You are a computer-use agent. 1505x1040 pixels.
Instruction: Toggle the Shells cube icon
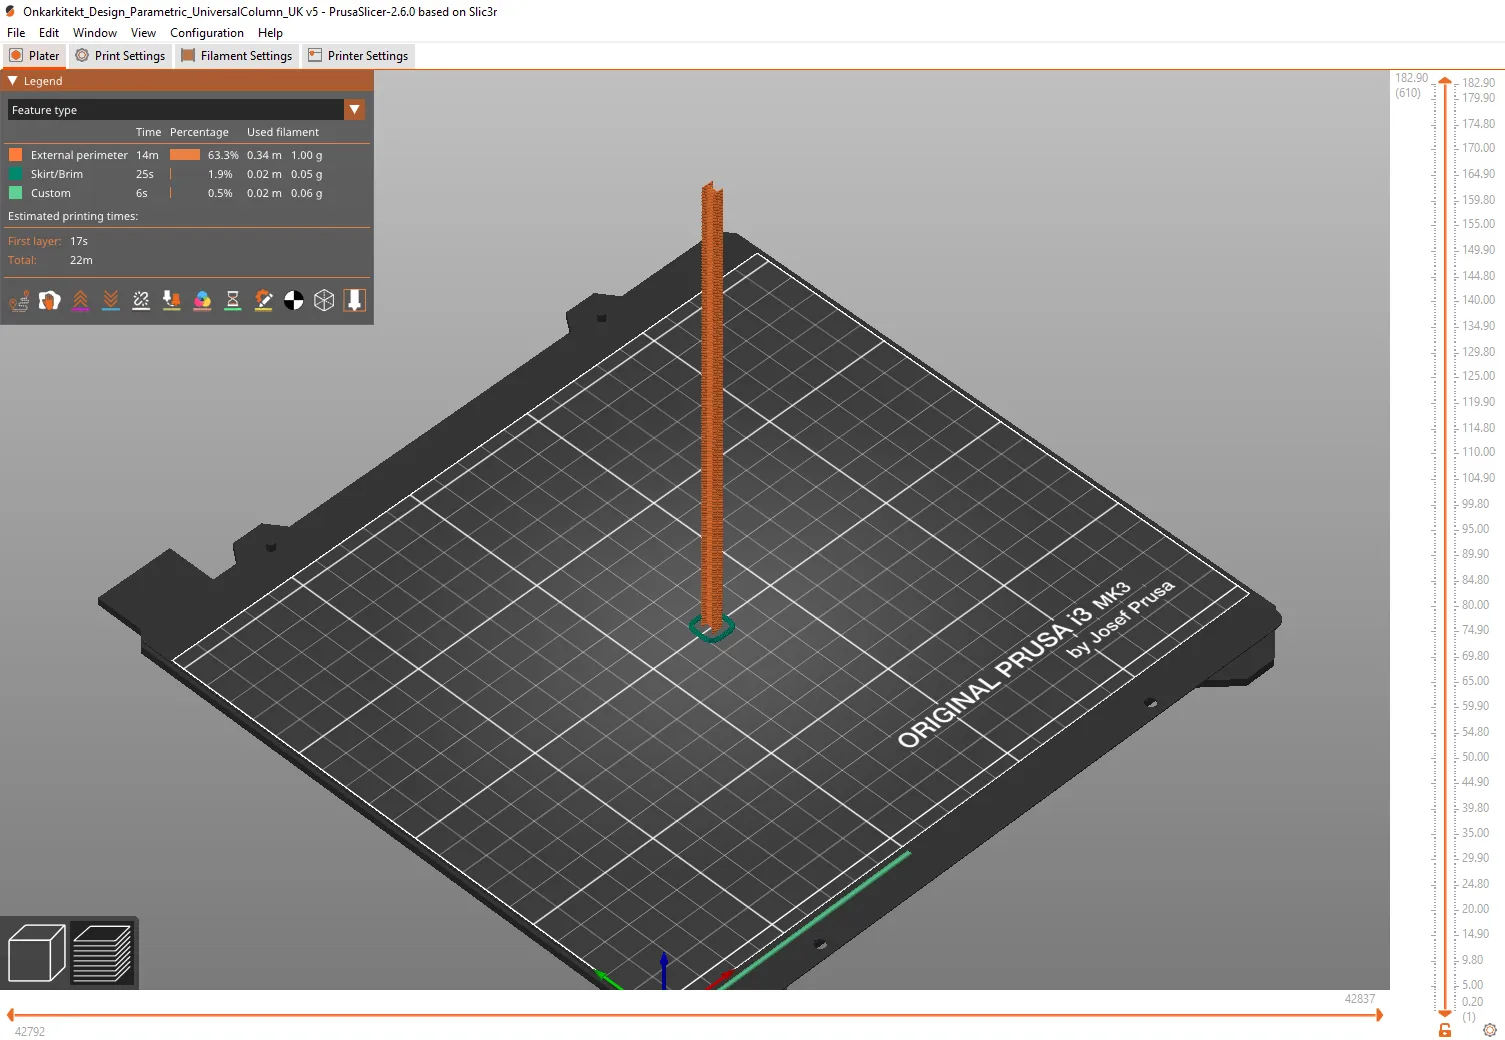click(x=324, y=300)
